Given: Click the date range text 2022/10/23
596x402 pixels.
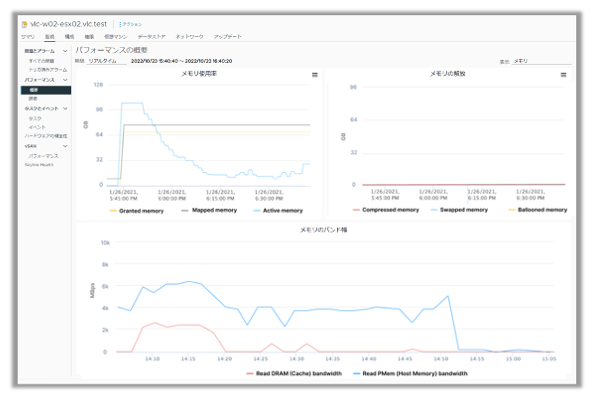Looking at the screenshot, I should coord(182,61).
